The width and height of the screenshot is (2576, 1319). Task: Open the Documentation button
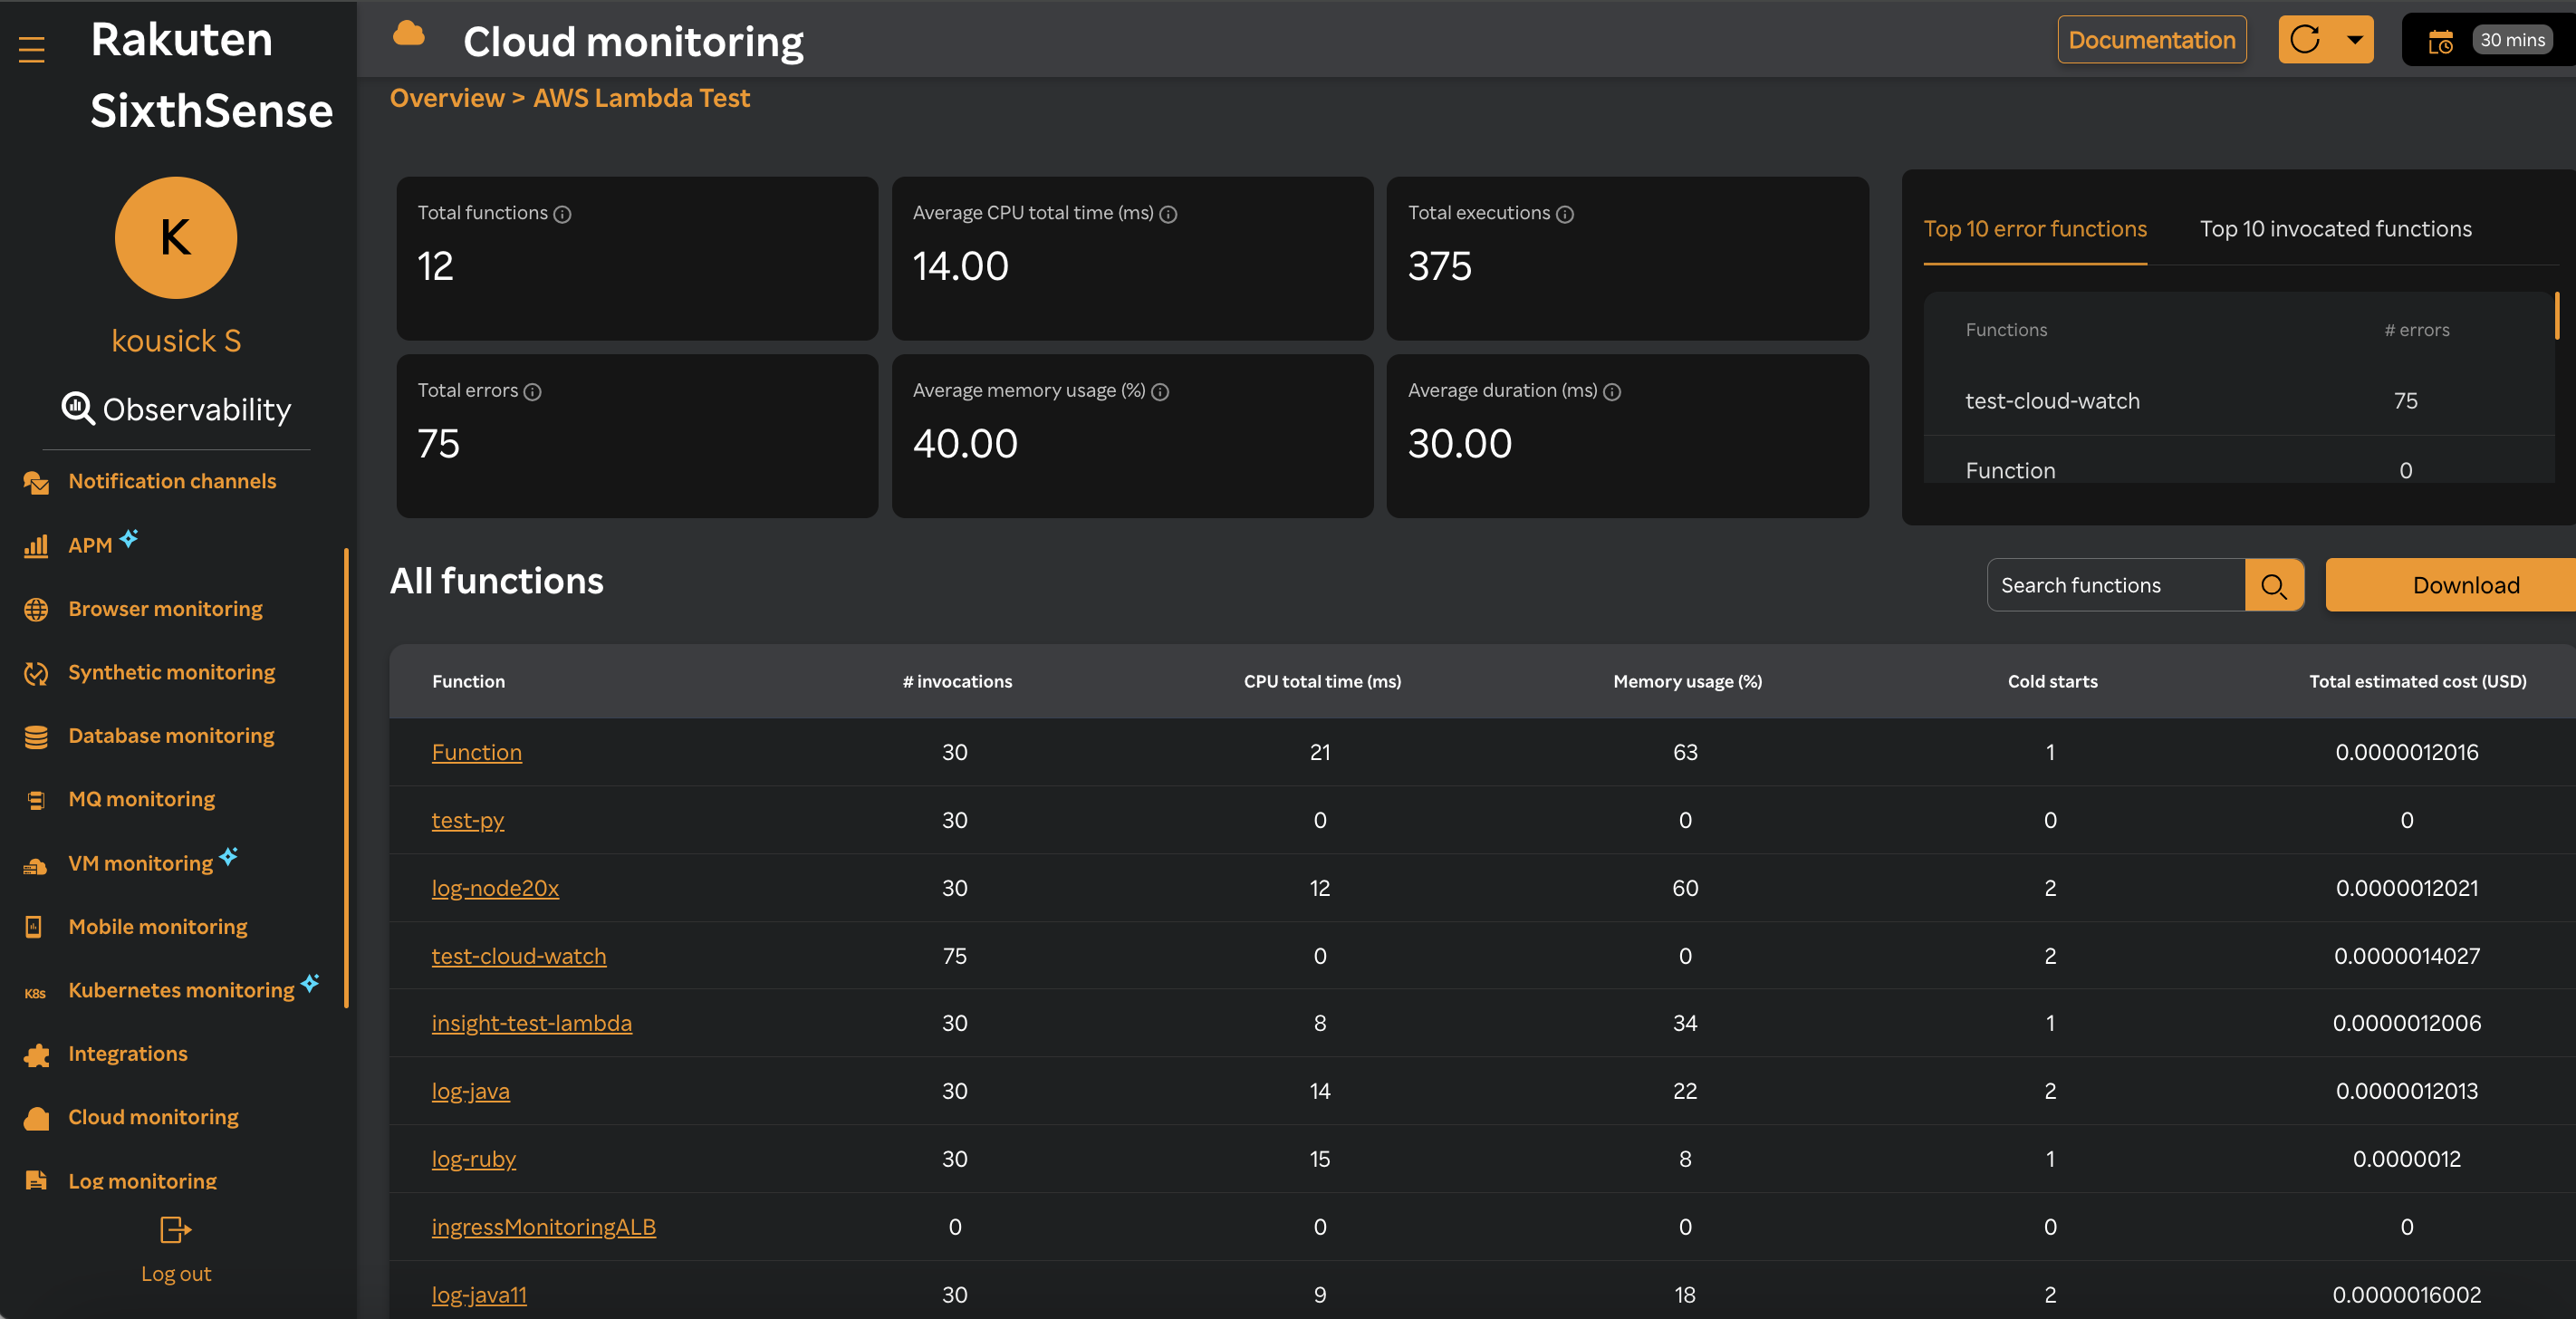(x=2151, y=40)
